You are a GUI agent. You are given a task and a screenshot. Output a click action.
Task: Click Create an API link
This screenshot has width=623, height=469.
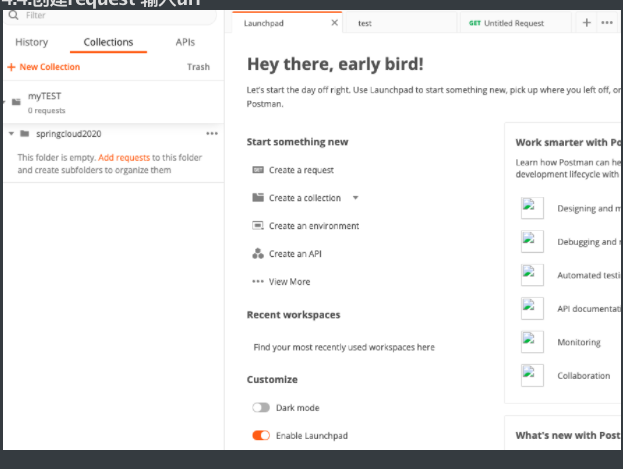295,254
